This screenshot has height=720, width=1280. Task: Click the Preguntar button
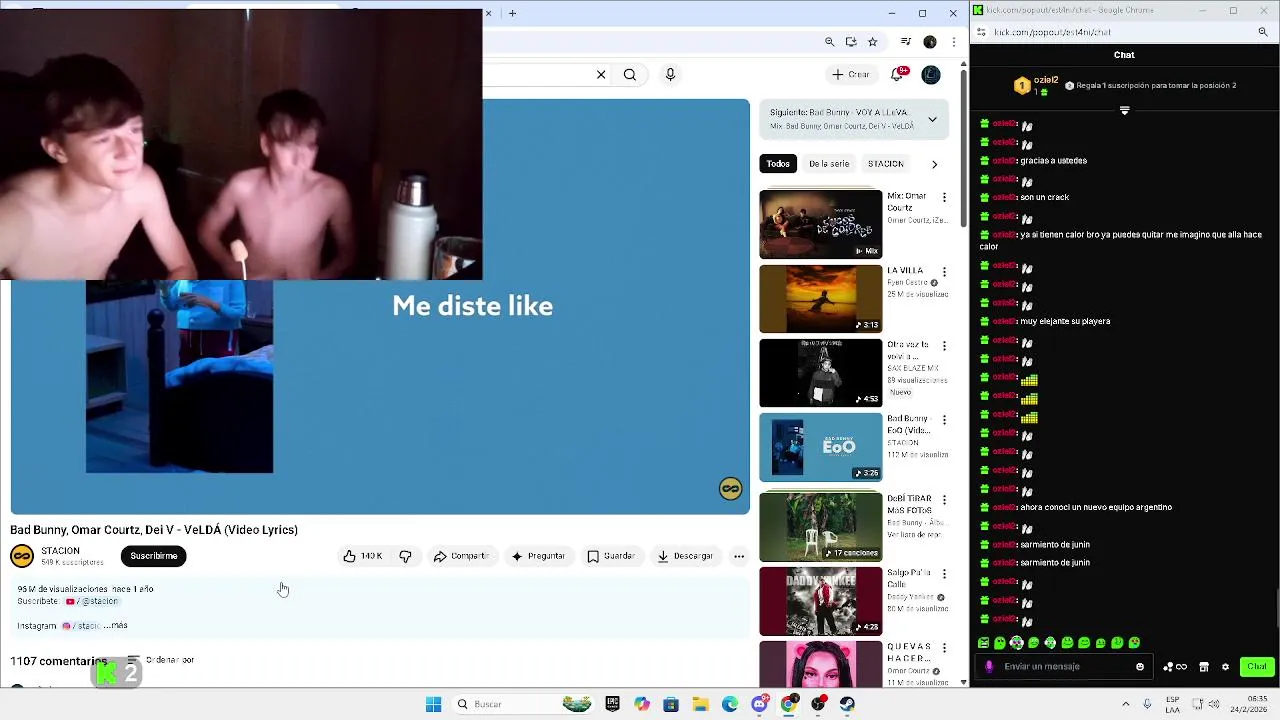tap(538, 556)
